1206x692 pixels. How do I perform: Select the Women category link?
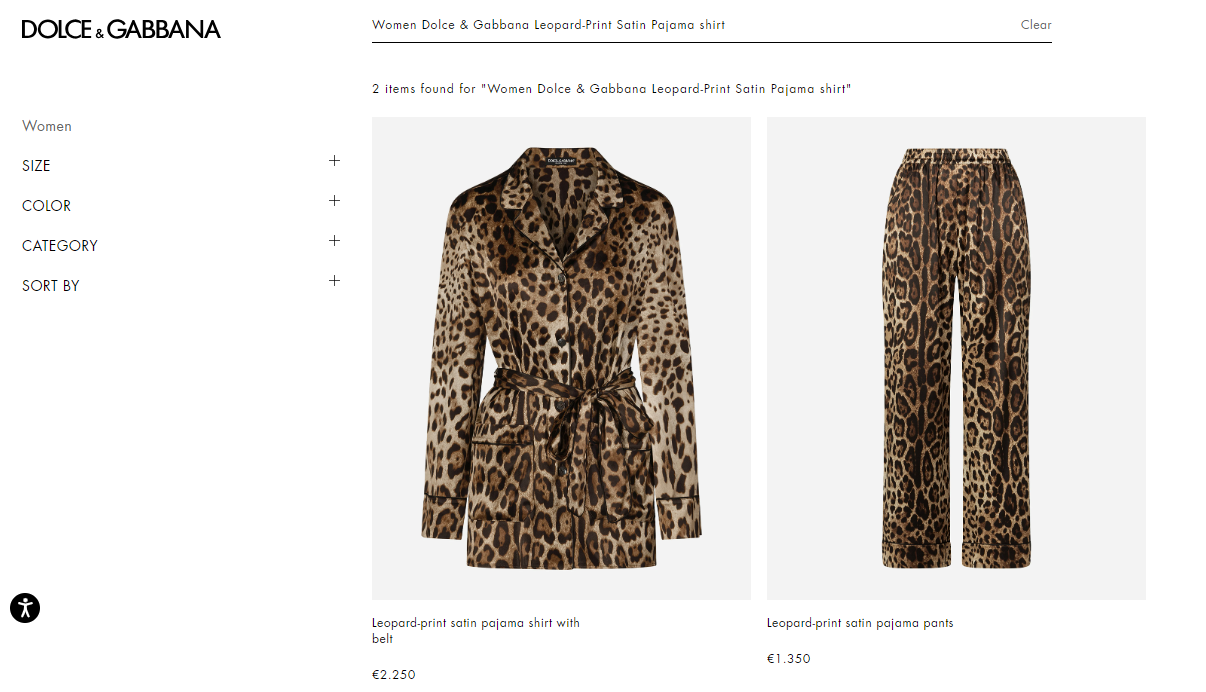click(47, 126)
